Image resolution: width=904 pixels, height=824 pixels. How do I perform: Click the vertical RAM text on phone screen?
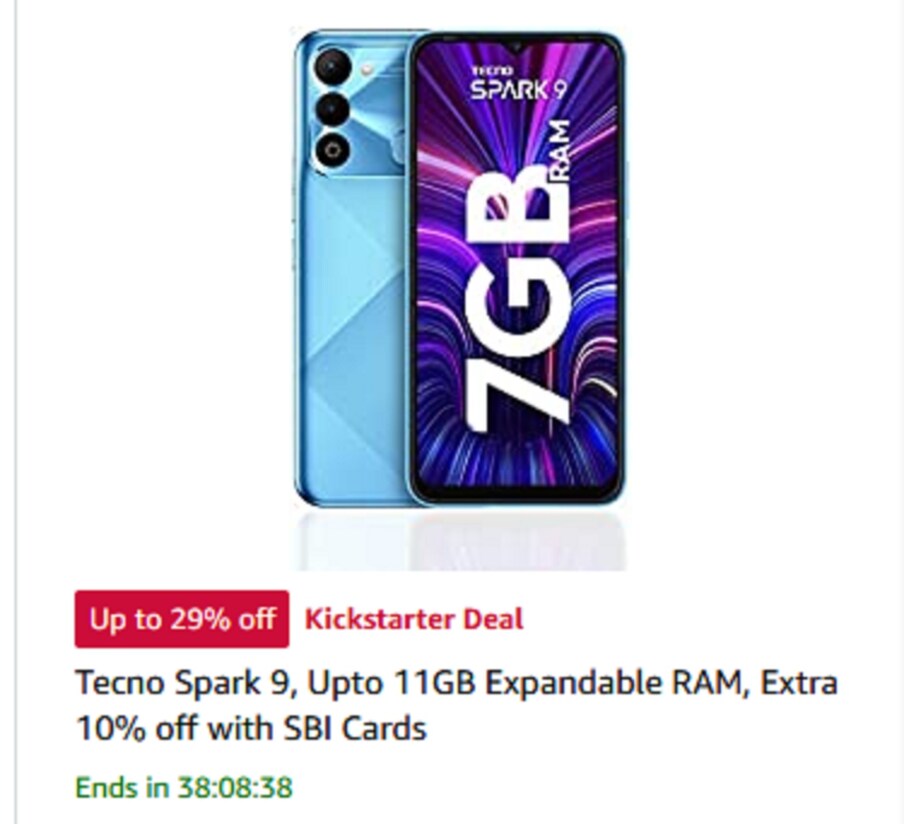(x=560, y=152)
